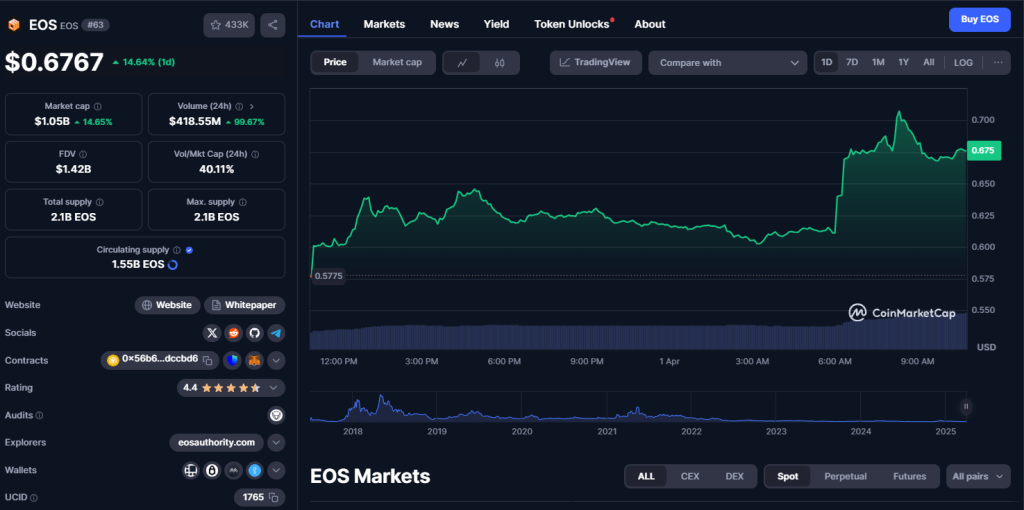The height and width of the screenshot is (510, 1024).
Task: Click the Vol/Mkt Cap info icon
Action: (255, 154)
